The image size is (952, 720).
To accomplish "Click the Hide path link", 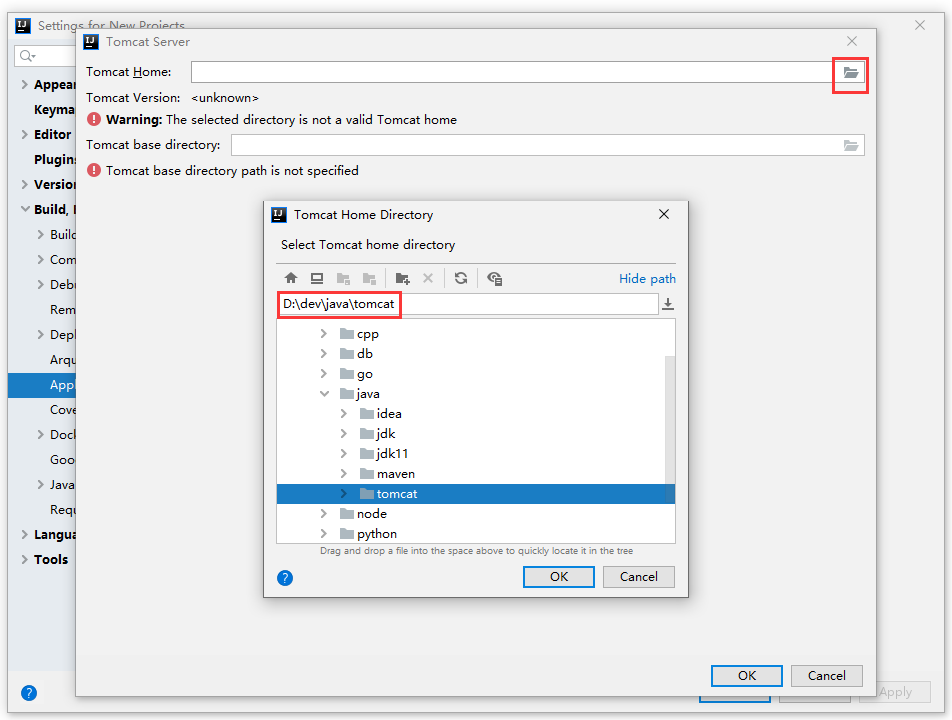I will click(x=647, y=279).
